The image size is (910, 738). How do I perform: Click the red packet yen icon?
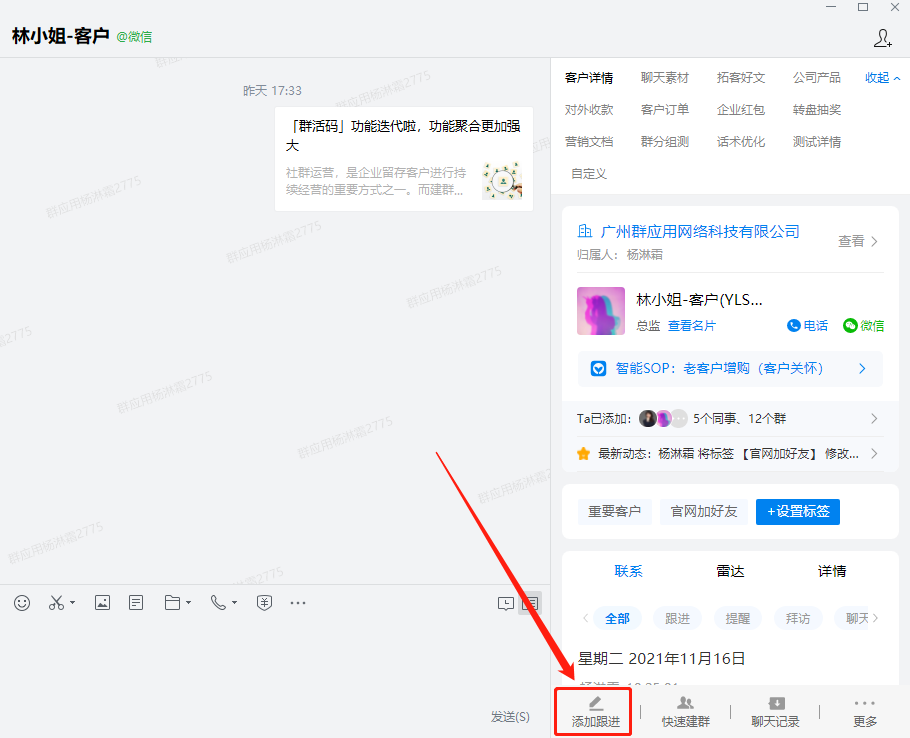(x=264, y=602)
